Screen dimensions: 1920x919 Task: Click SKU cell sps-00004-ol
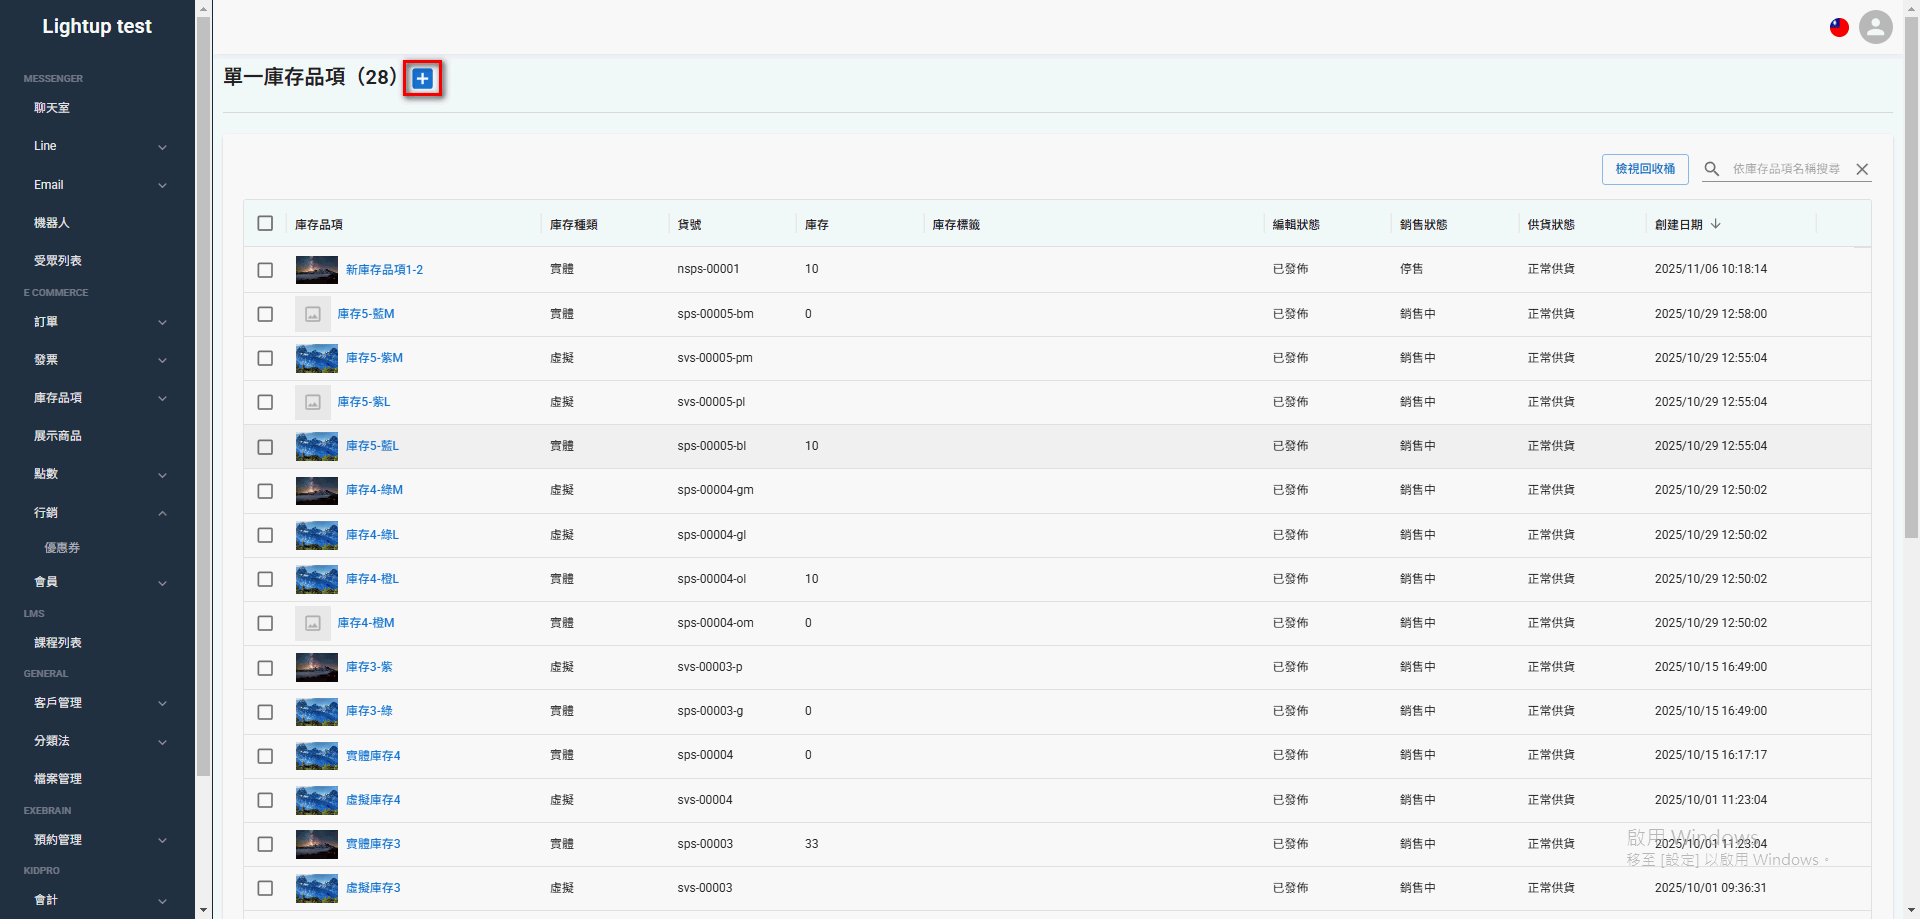point(712,579)
